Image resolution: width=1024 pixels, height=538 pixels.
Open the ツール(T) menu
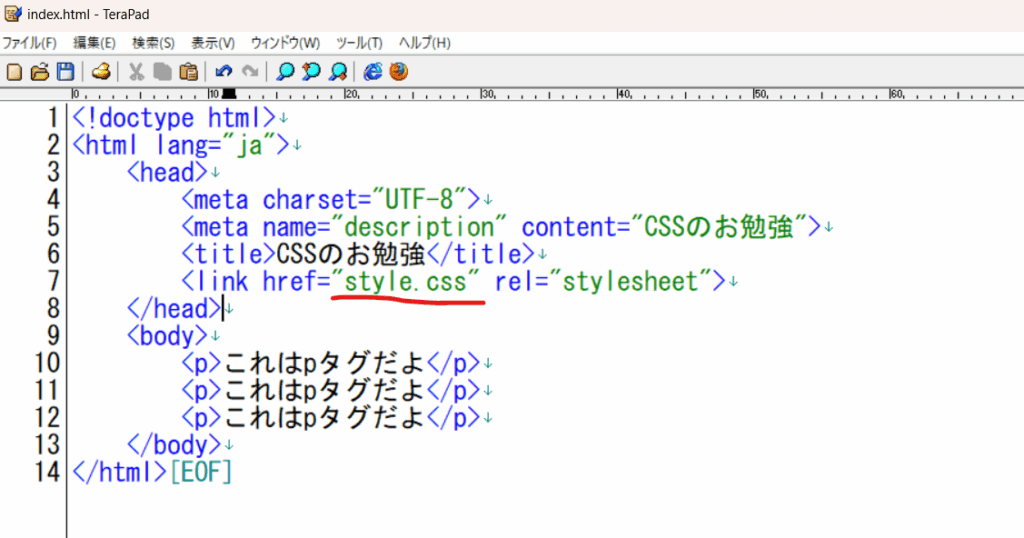pyautogui.click(x=359, y=43)
